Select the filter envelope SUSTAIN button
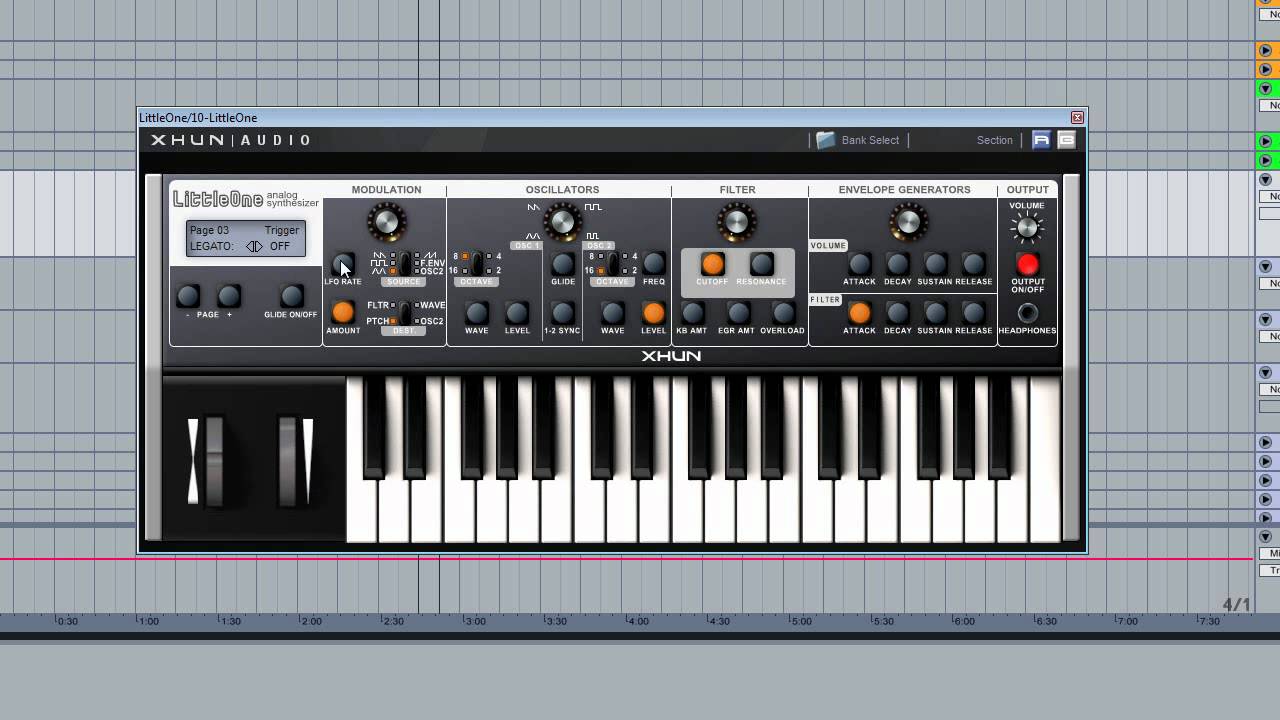Screen dimensions: 1280x720 [x=935, y=313]
